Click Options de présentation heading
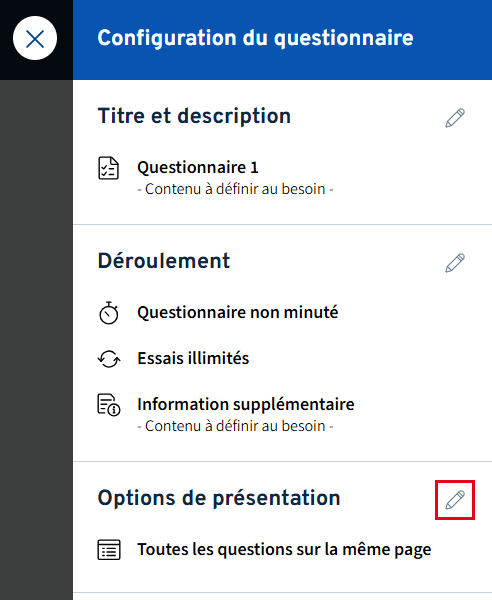Viewport: 492px width, 600px height. click(x=219, y=498)
